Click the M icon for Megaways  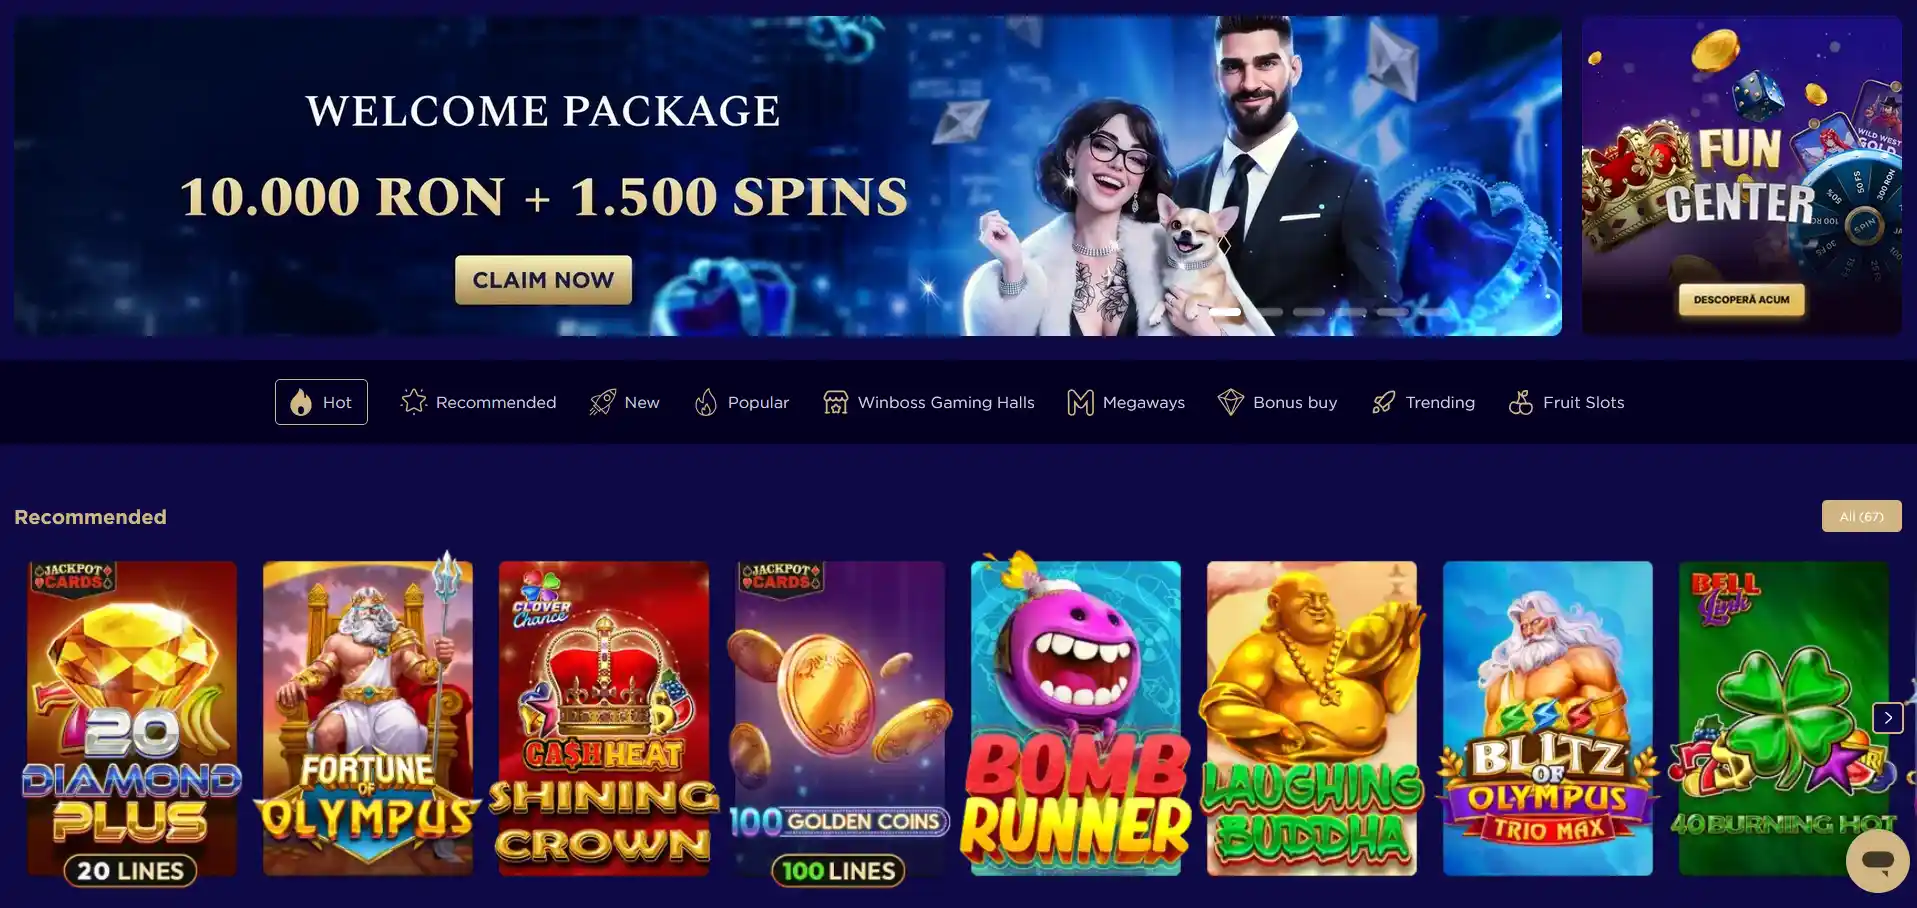coord(1080,402)
